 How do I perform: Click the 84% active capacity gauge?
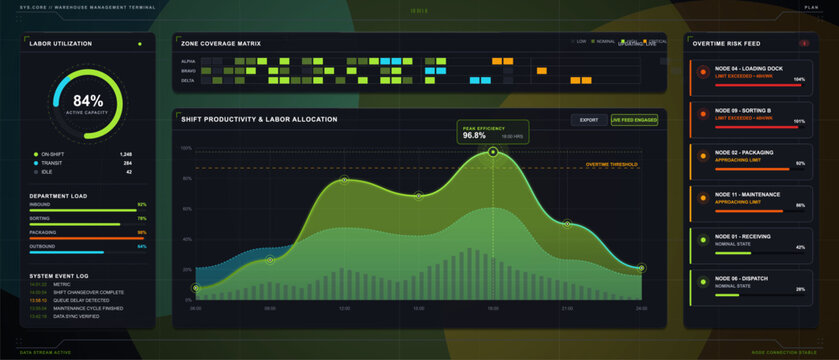pyautogui.click(x=88, y=104)
